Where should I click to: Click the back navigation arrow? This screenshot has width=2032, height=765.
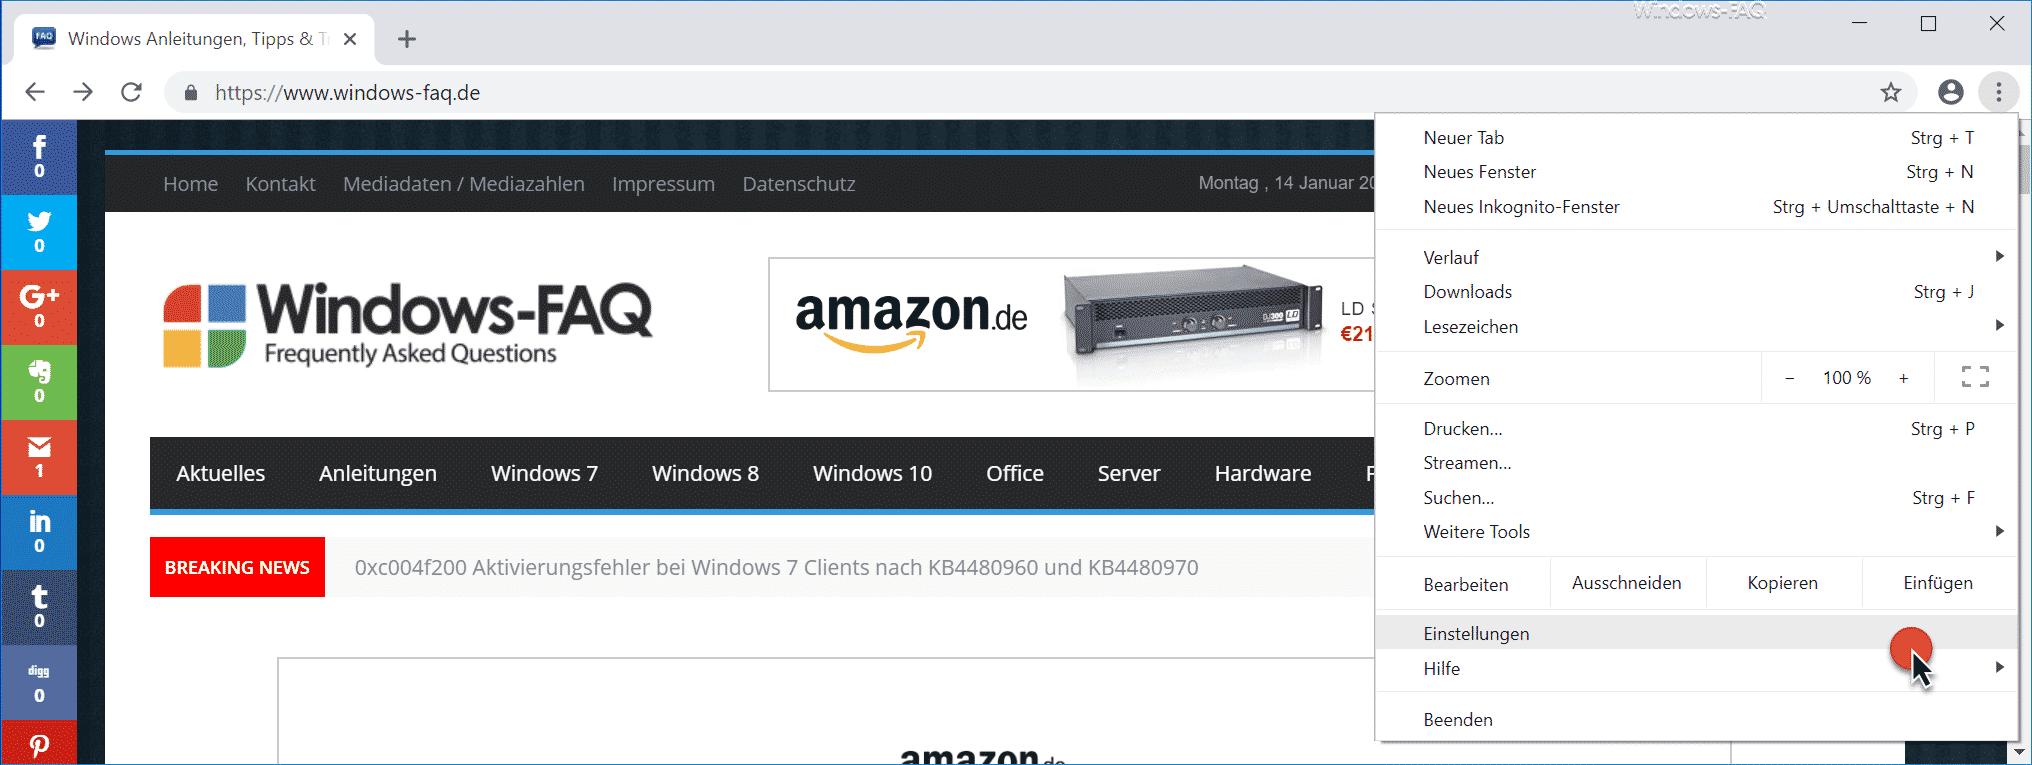35,92
